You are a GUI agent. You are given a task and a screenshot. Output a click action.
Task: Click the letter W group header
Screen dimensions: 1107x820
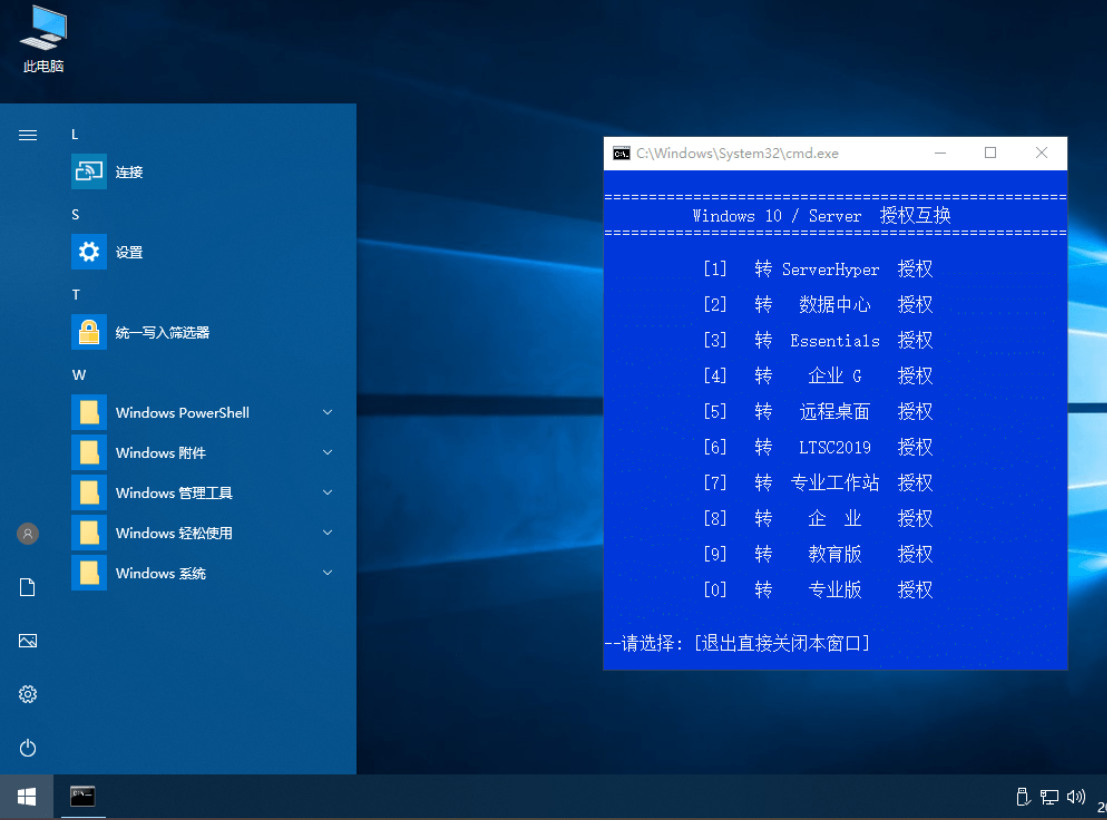79,375
